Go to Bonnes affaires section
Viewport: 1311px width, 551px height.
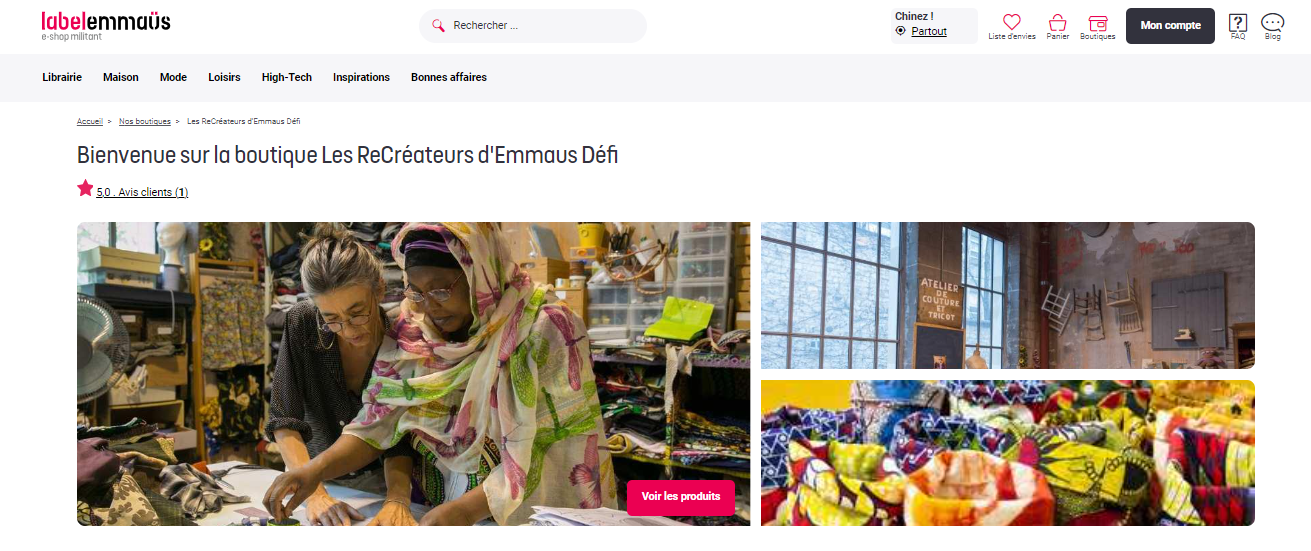point(449,77)
